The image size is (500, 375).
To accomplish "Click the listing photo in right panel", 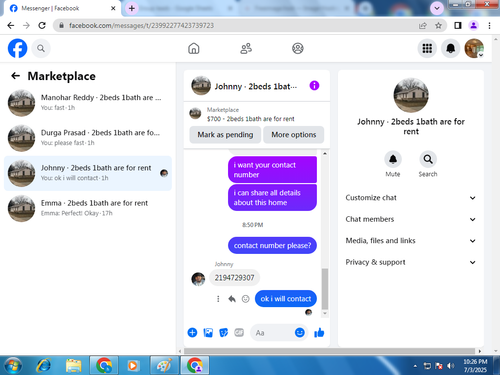I will click(x=411, y=95).
